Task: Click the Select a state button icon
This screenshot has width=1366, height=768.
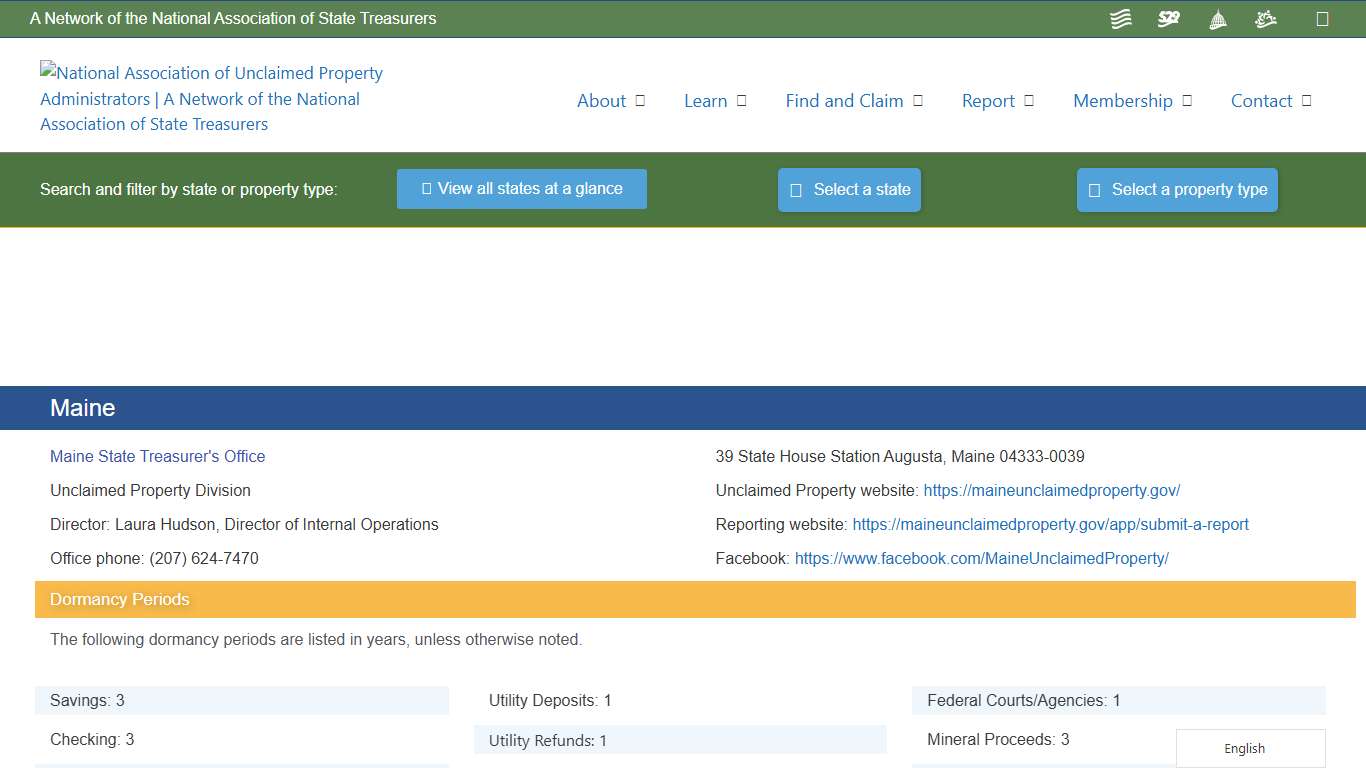Action: (x=795, y=189)
